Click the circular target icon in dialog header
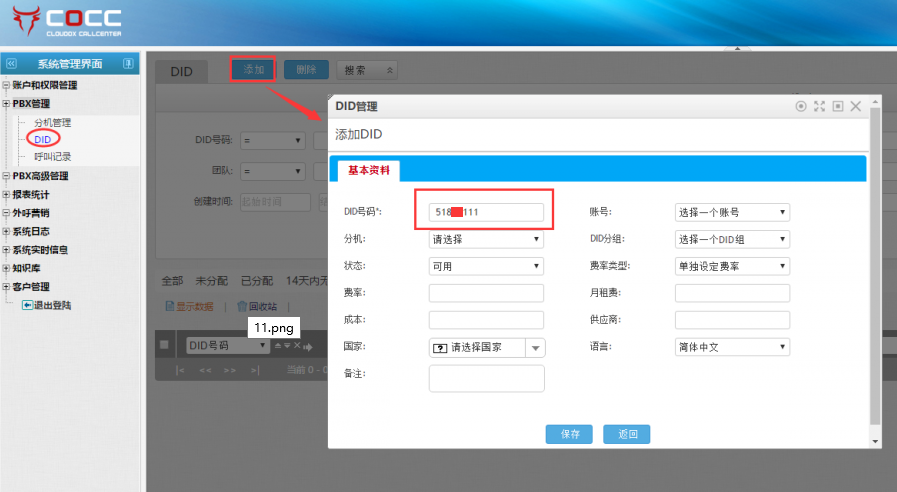The height and width of the screenshot is (492, 897). [800, 106]
